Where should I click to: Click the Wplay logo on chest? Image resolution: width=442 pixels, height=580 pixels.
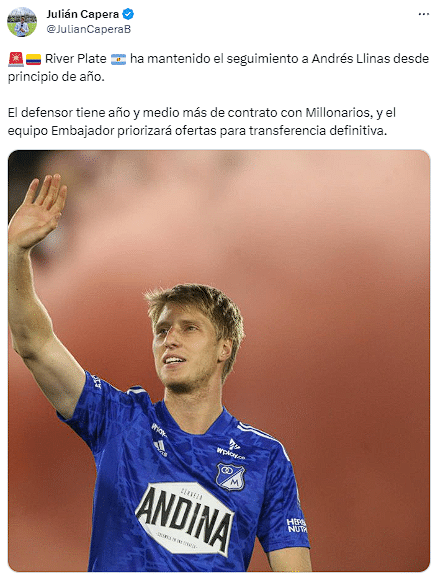coord(231,450)
